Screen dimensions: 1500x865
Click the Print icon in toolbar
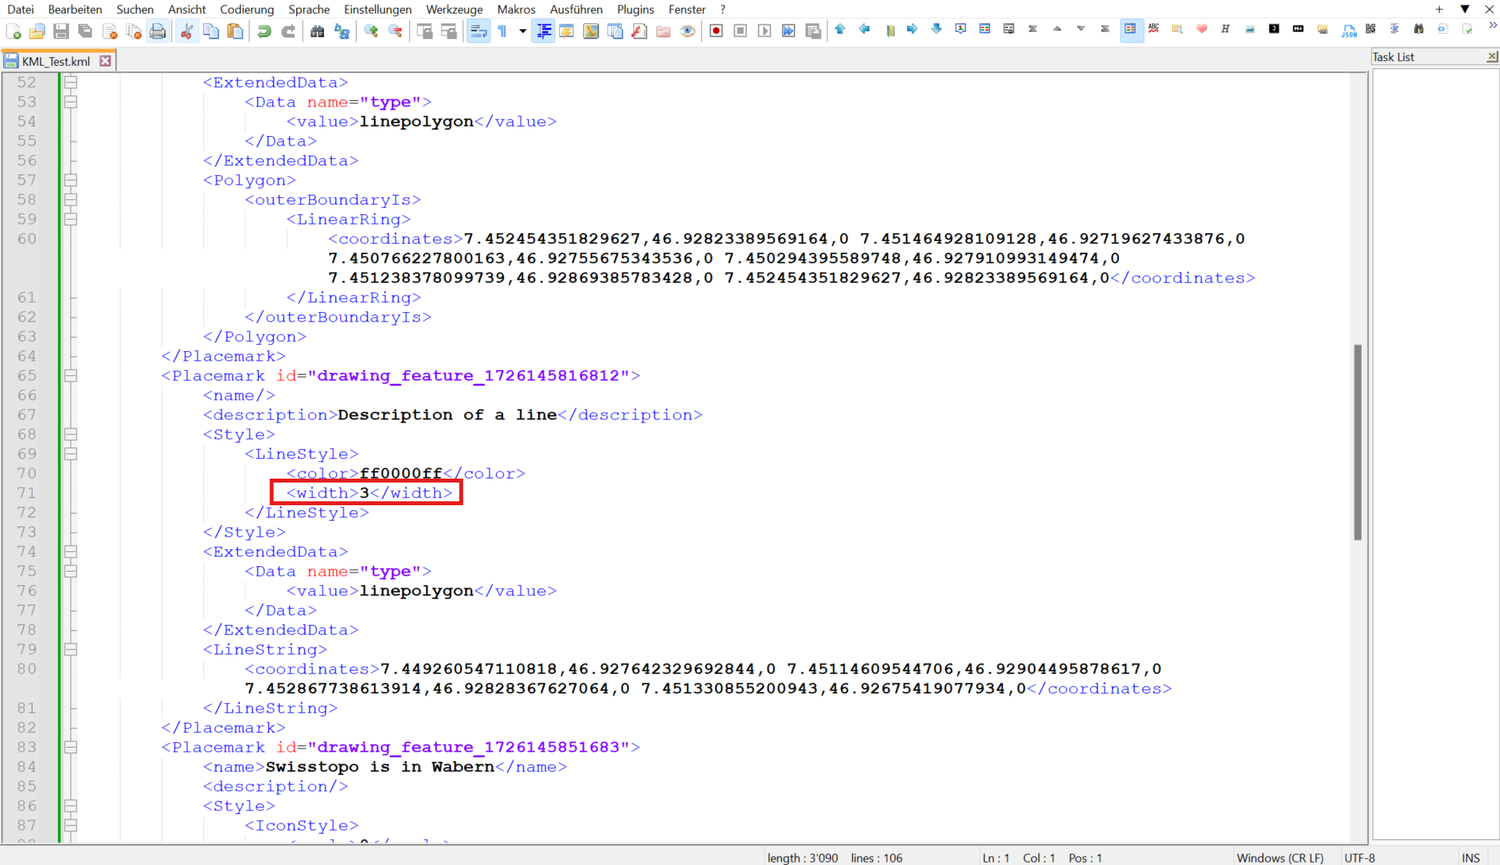(x=158, y=31)
